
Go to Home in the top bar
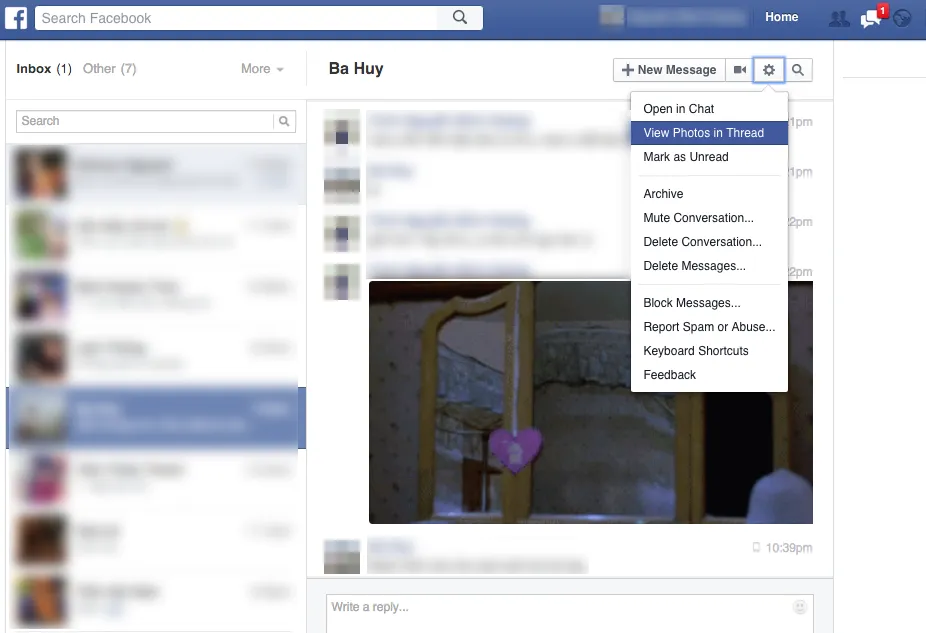click(781, 17)
